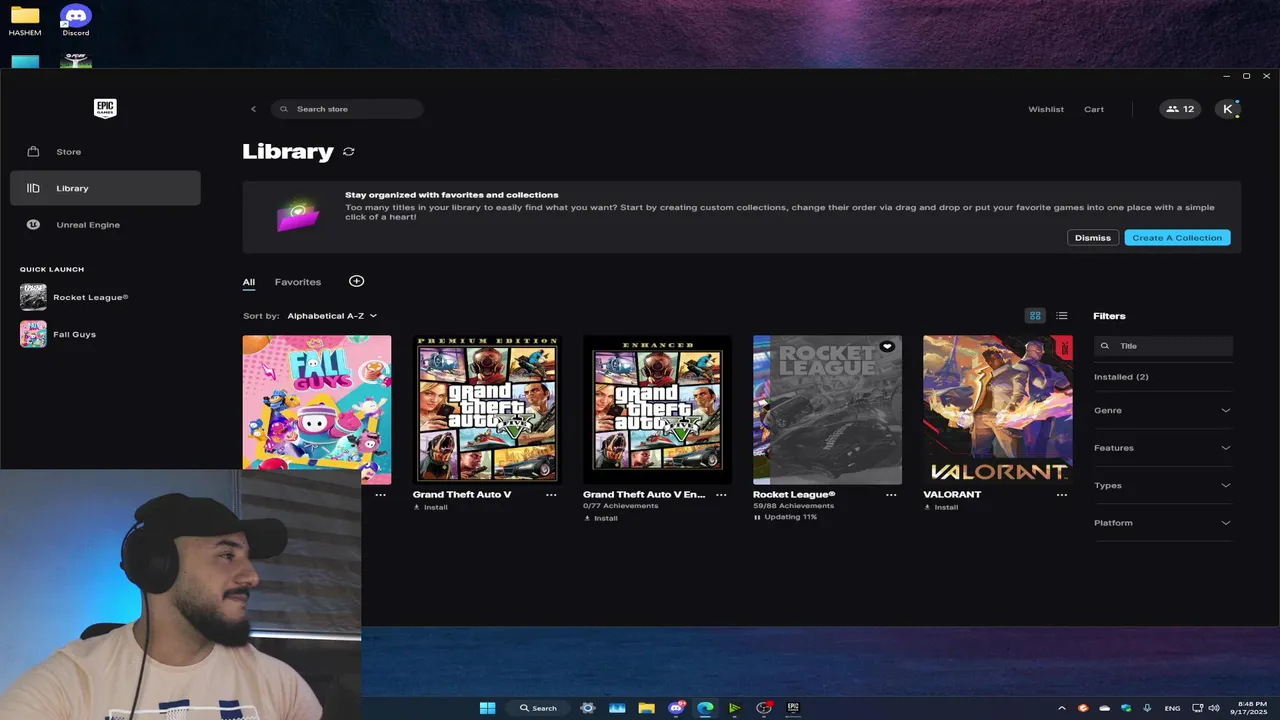This screenshot has height=720, width=1280.
Task: Expand the Genre filter
Action: click(1163, 410)
